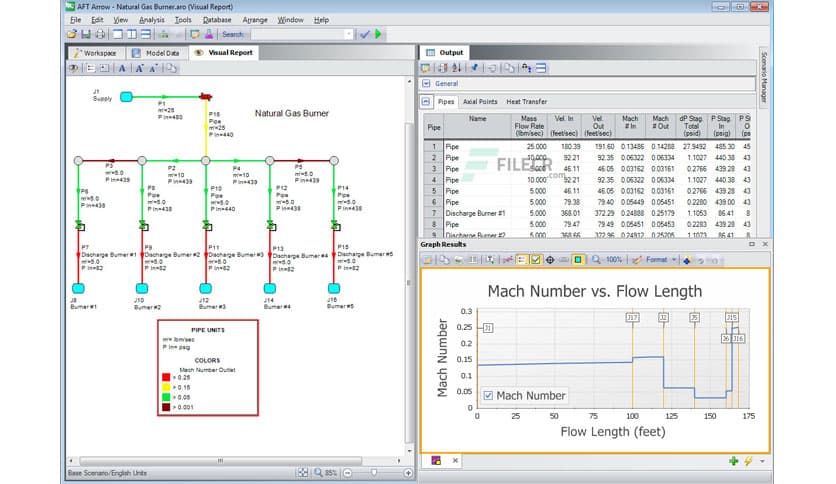Select the J1 Supply junction in Visual Report

tap(126, 96)
